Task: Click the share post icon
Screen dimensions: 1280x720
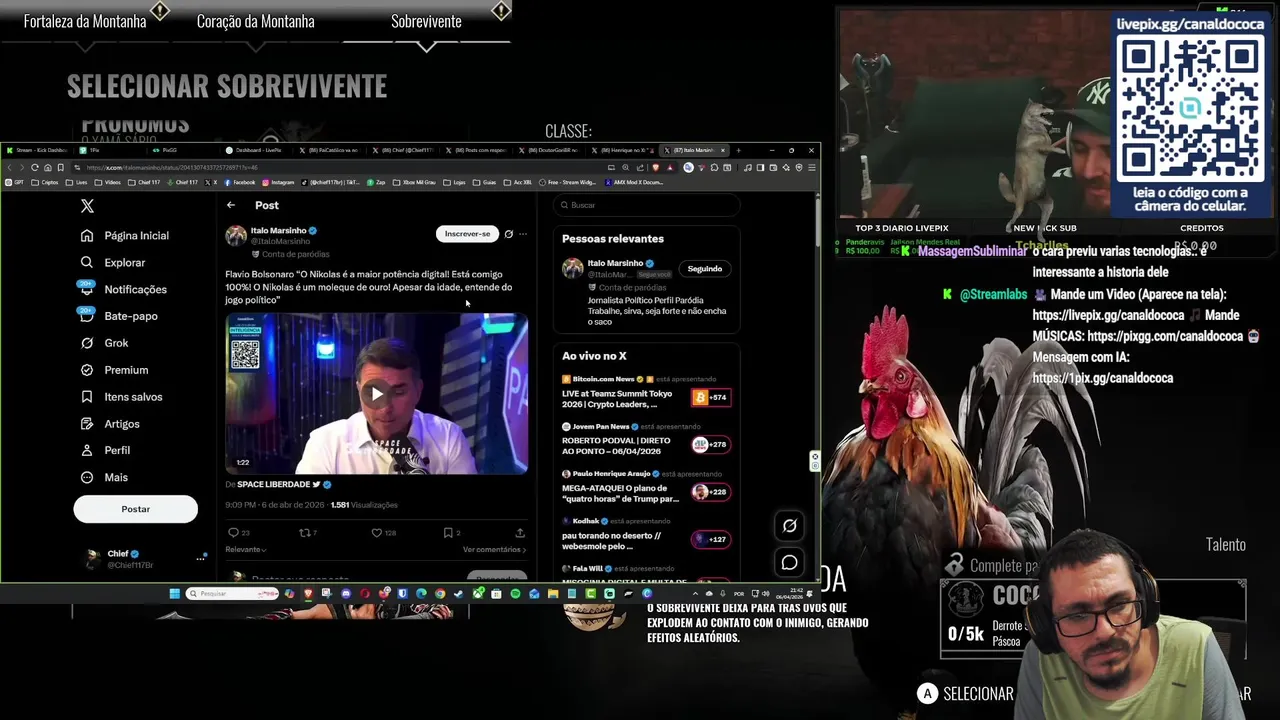Action: tap(519, 533)
